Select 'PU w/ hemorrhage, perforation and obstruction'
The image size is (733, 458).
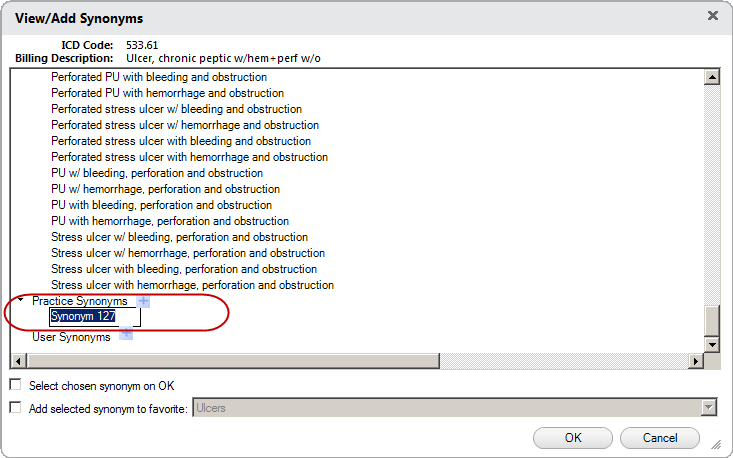(165, 189)
